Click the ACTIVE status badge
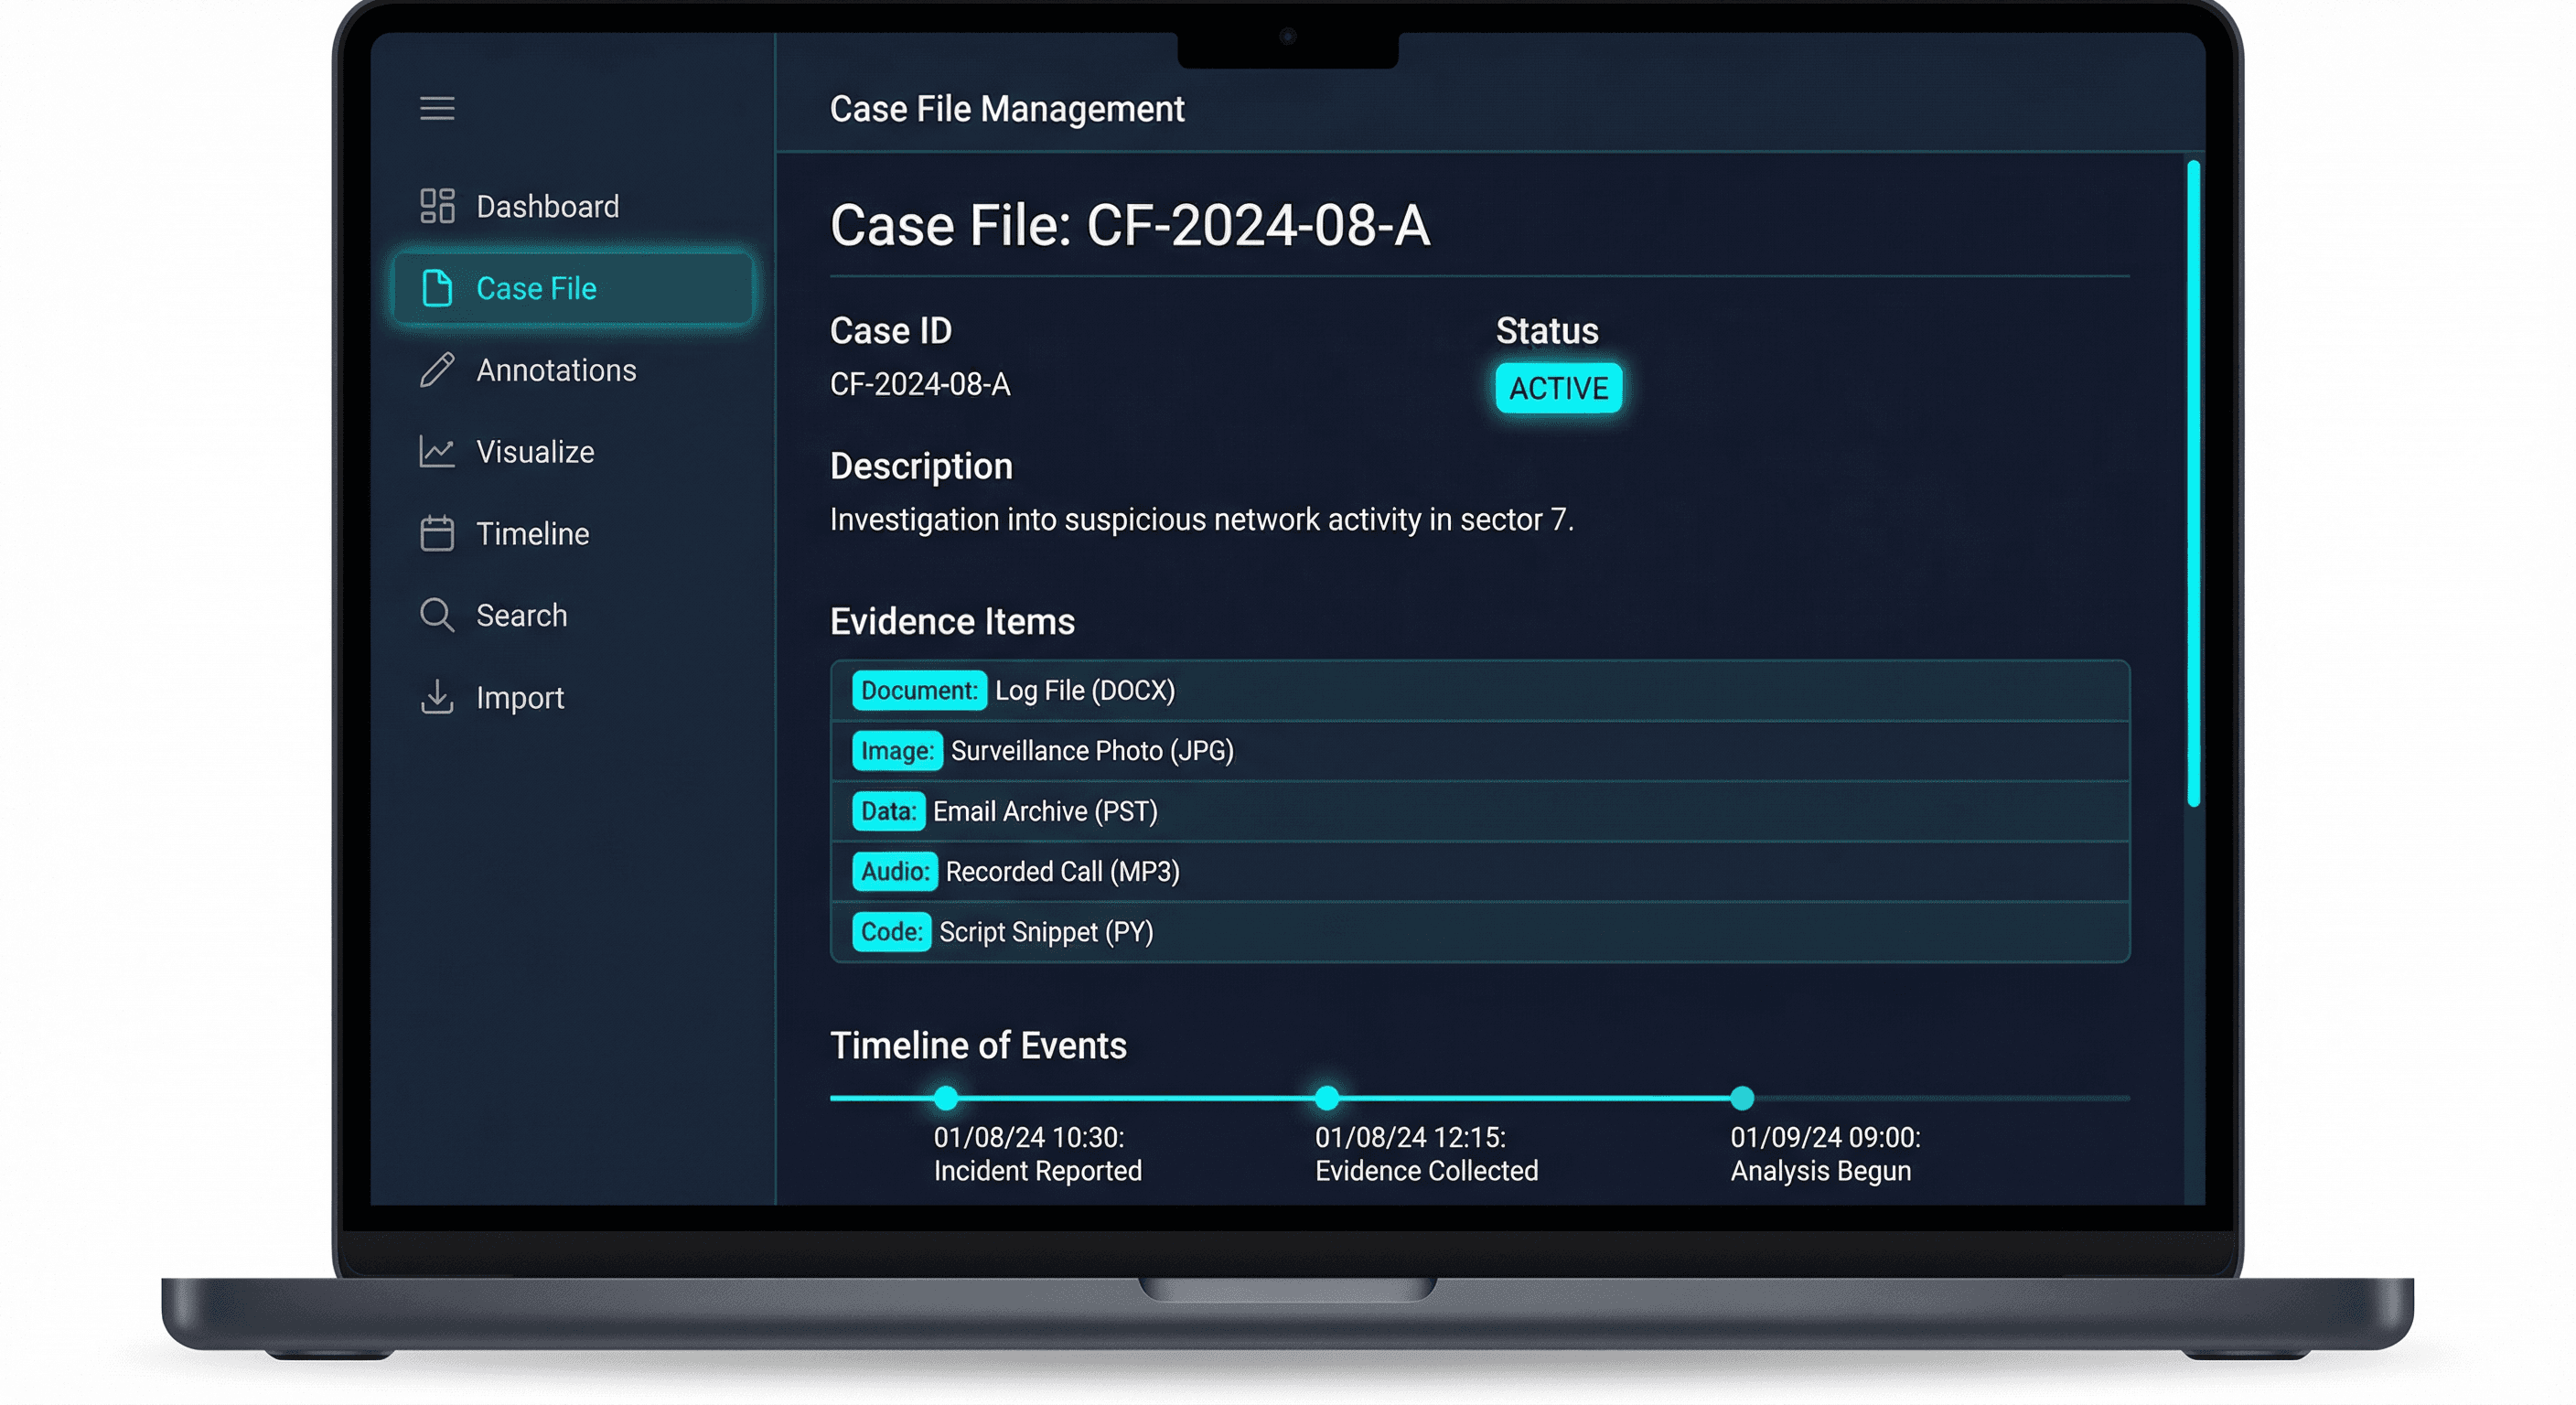 1558,388
